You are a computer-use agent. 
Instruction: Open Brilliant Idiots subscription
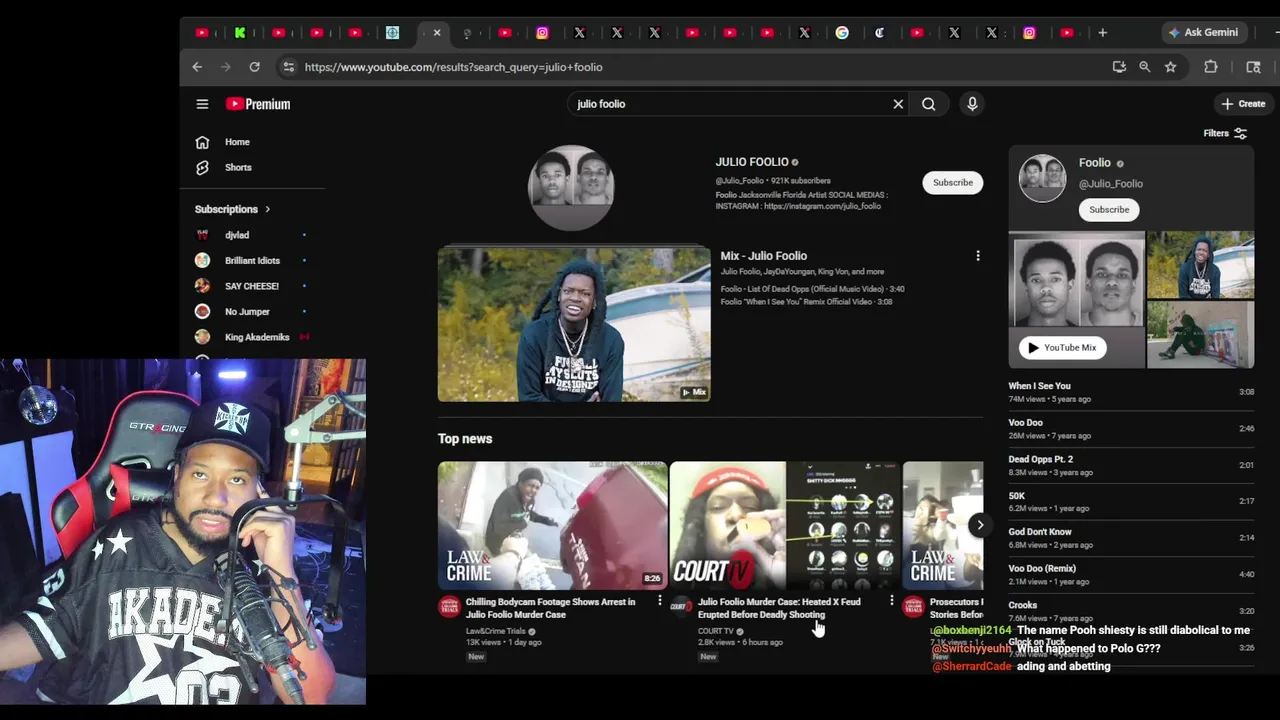[x=250, y=260]
